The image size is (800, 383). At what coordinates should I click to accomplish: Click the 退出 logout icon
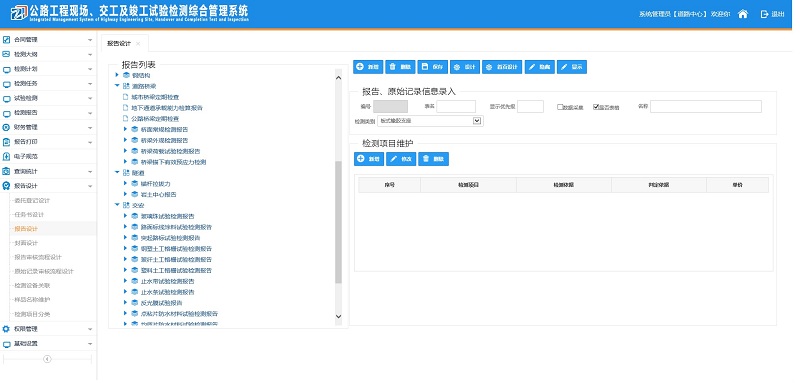coord(764,14)
